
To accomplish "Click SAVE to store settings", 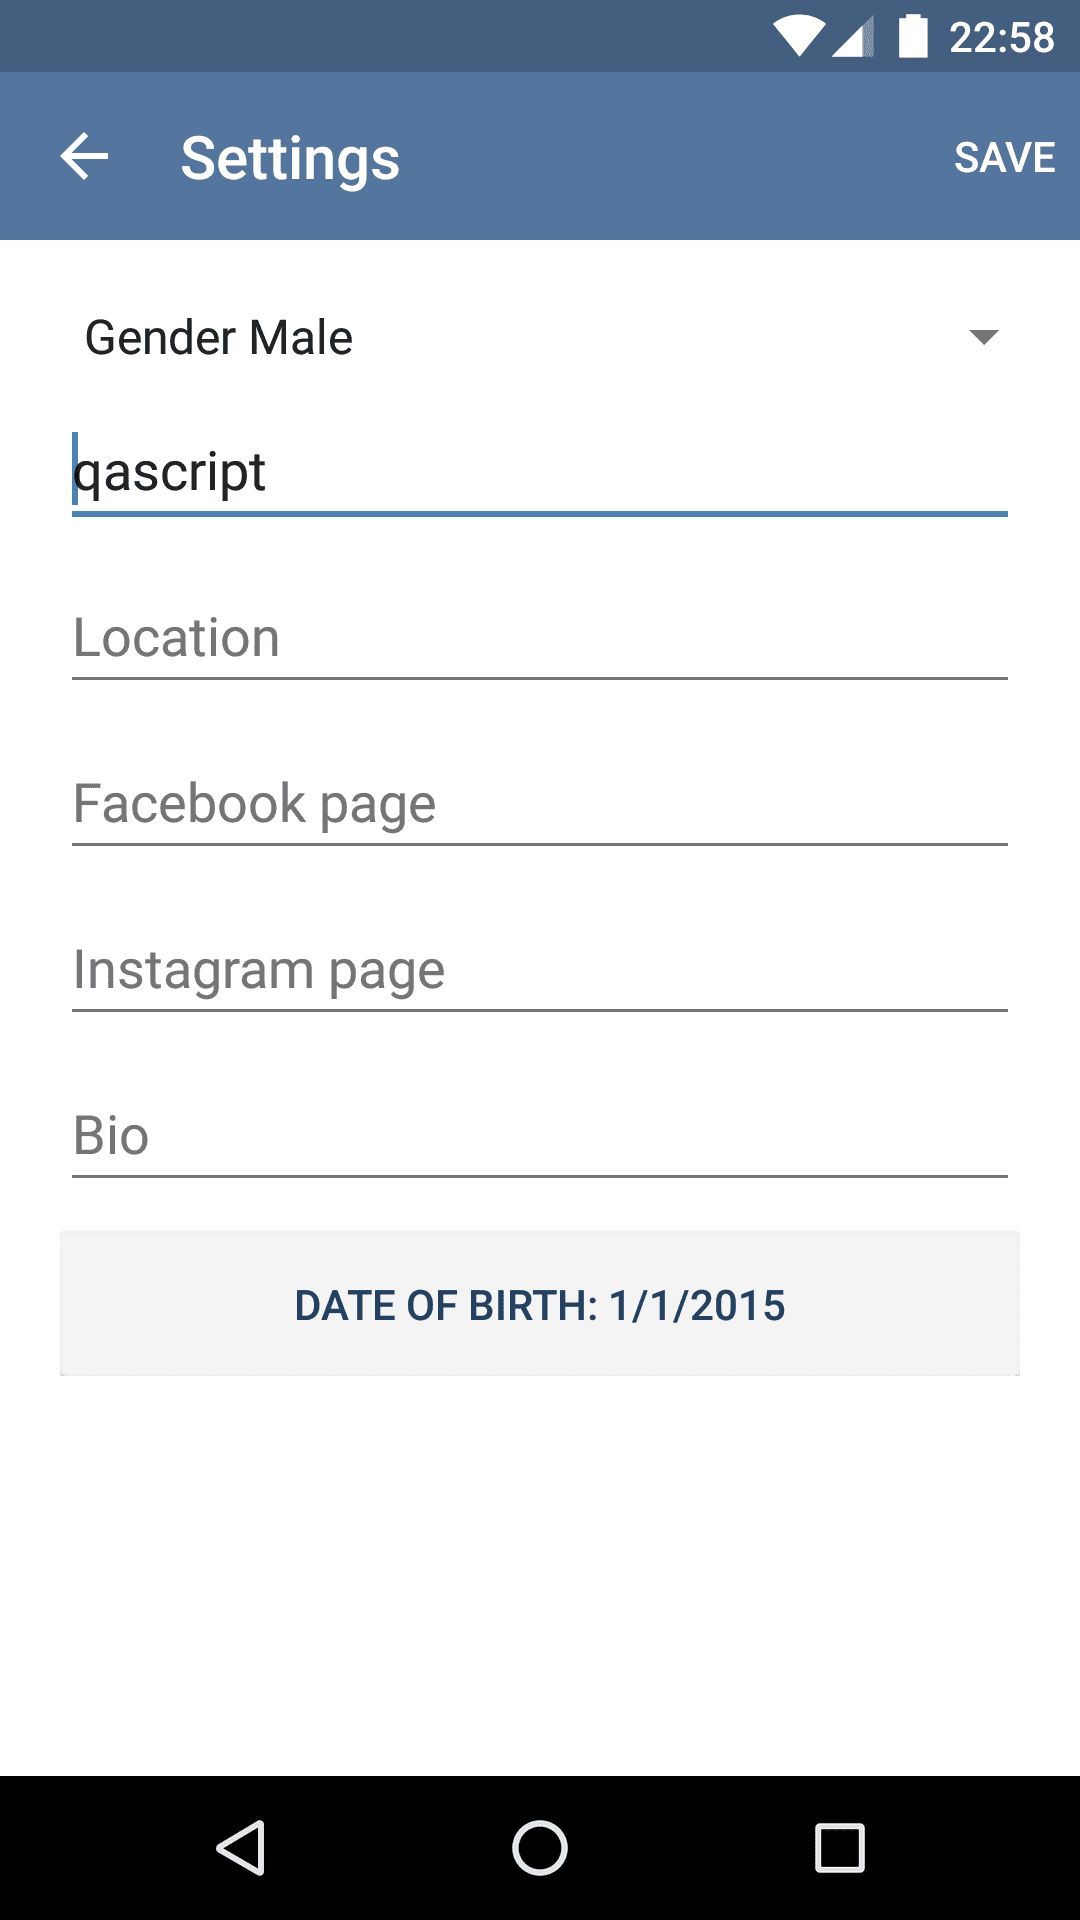I will pyautogui.click(x=1004, y=157).
